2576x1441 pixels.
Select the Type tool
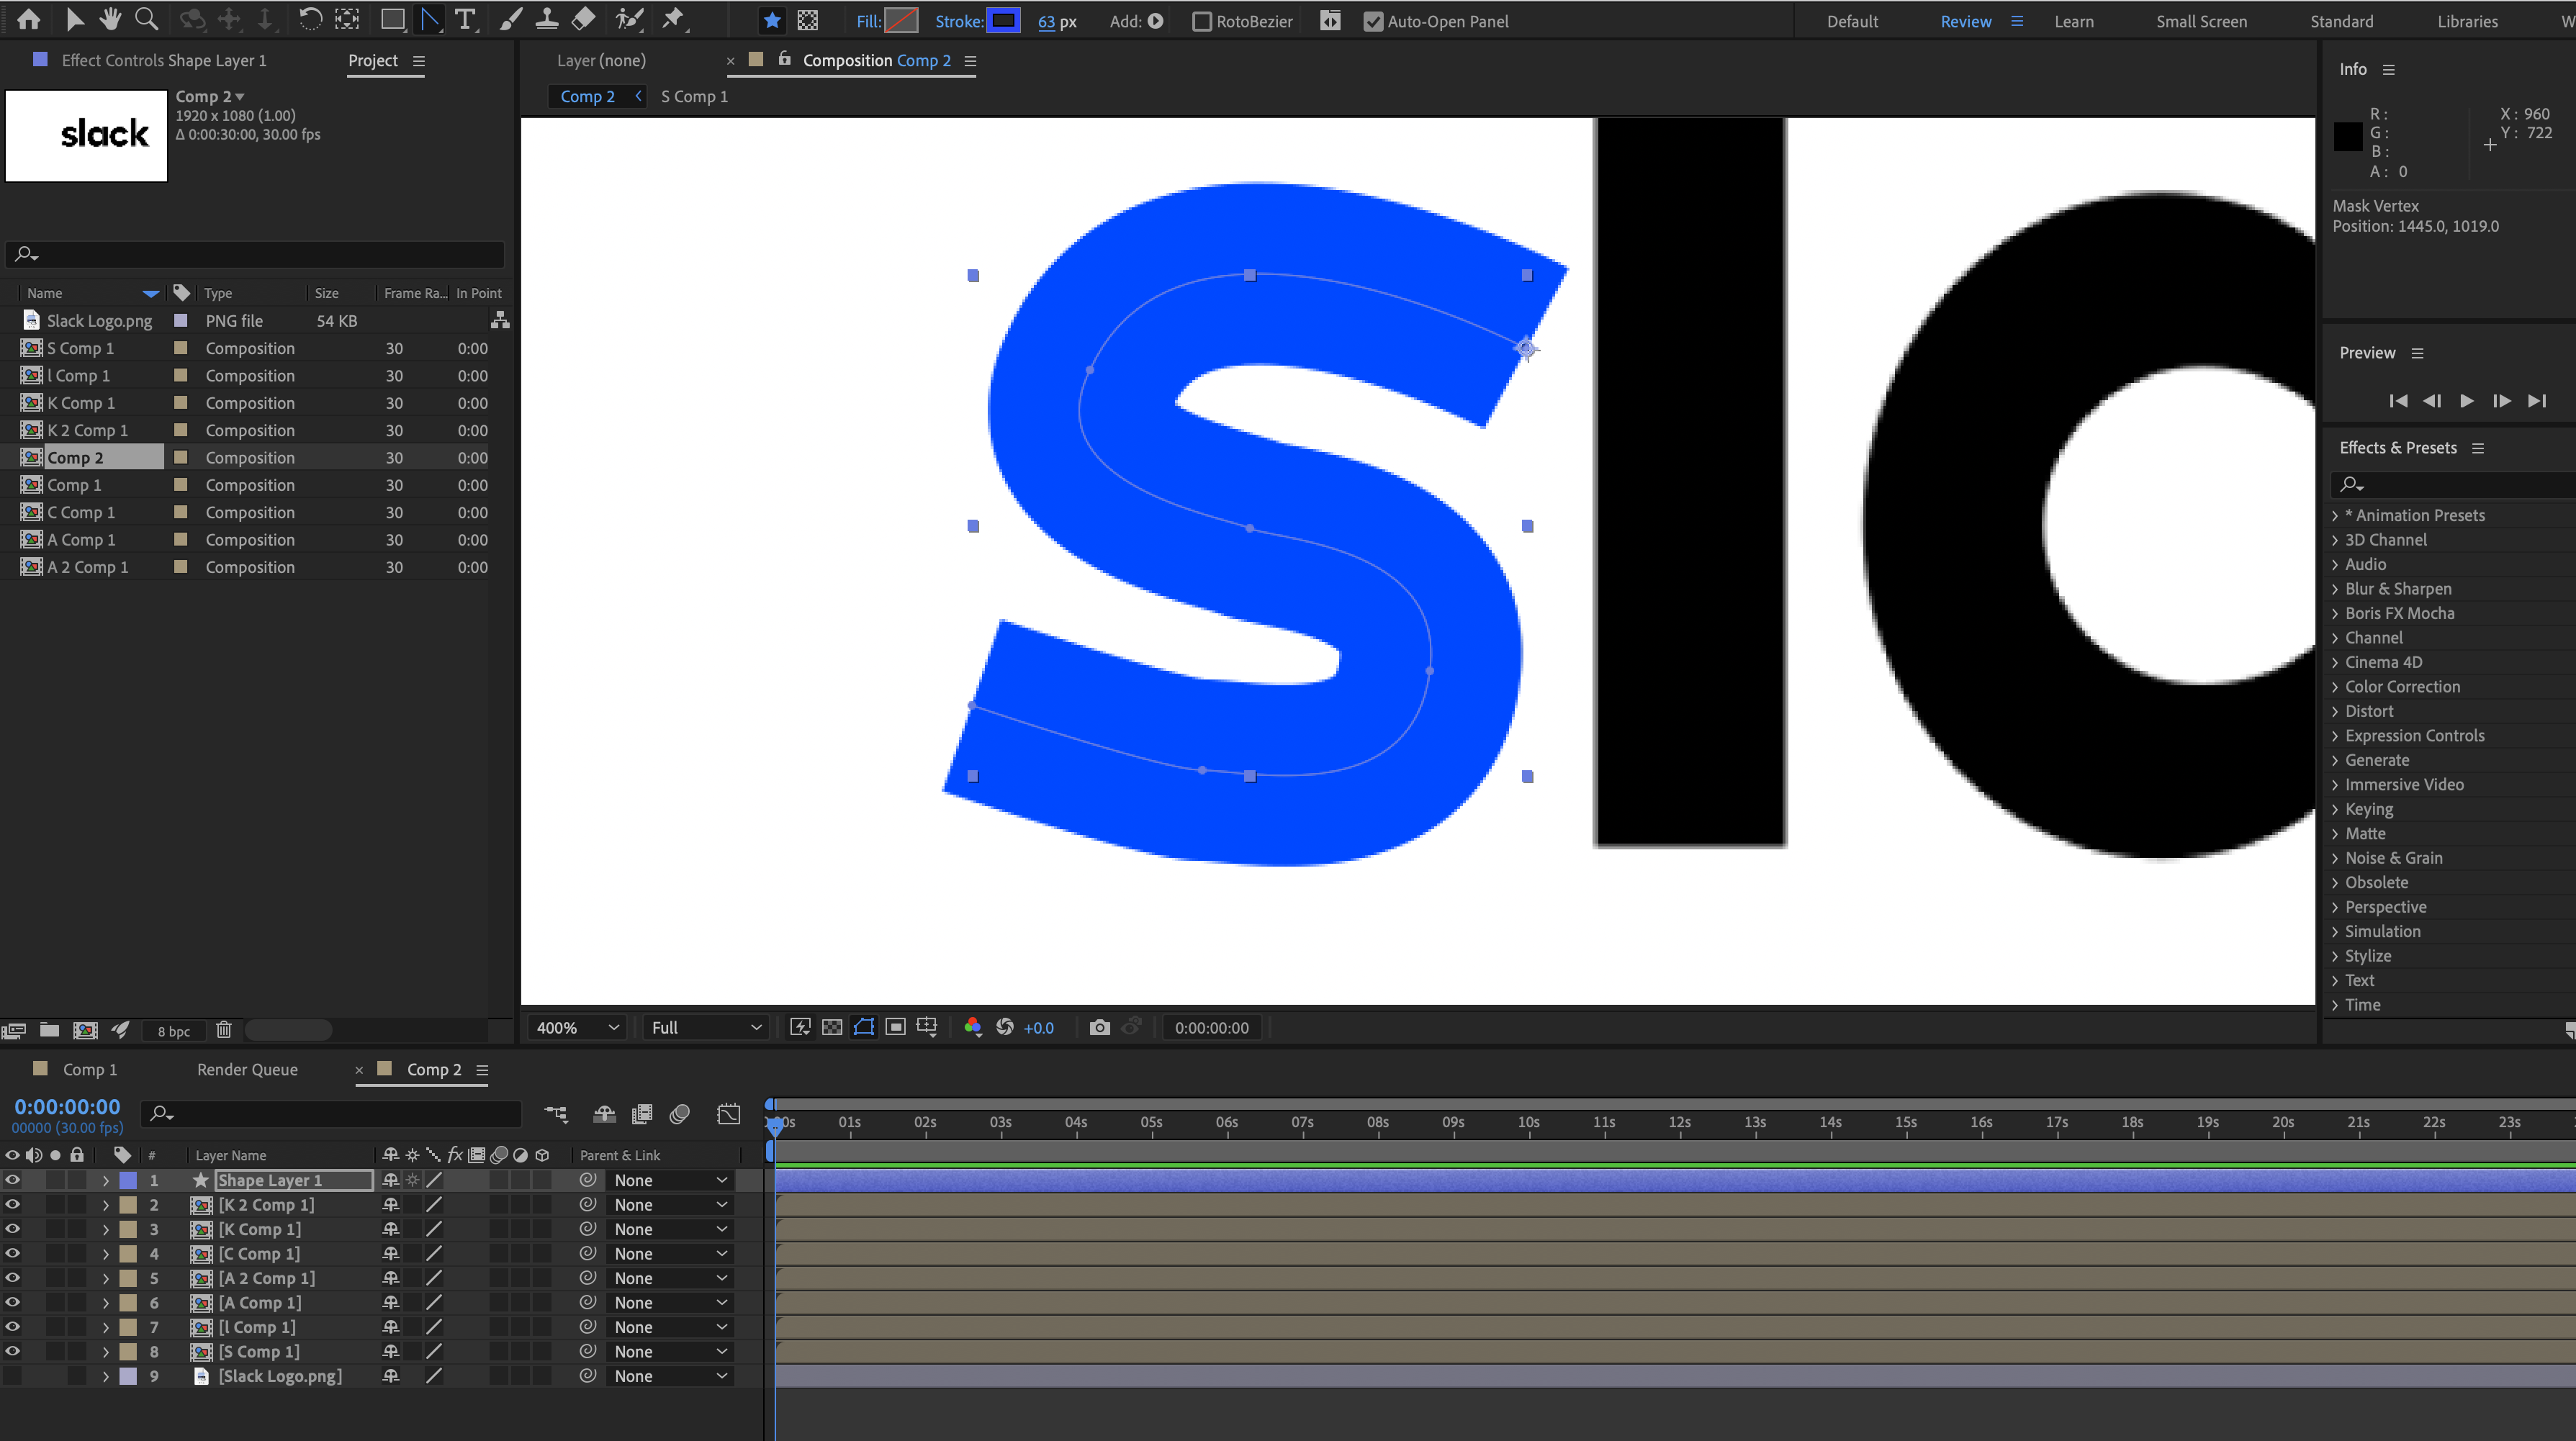point(465,19)
